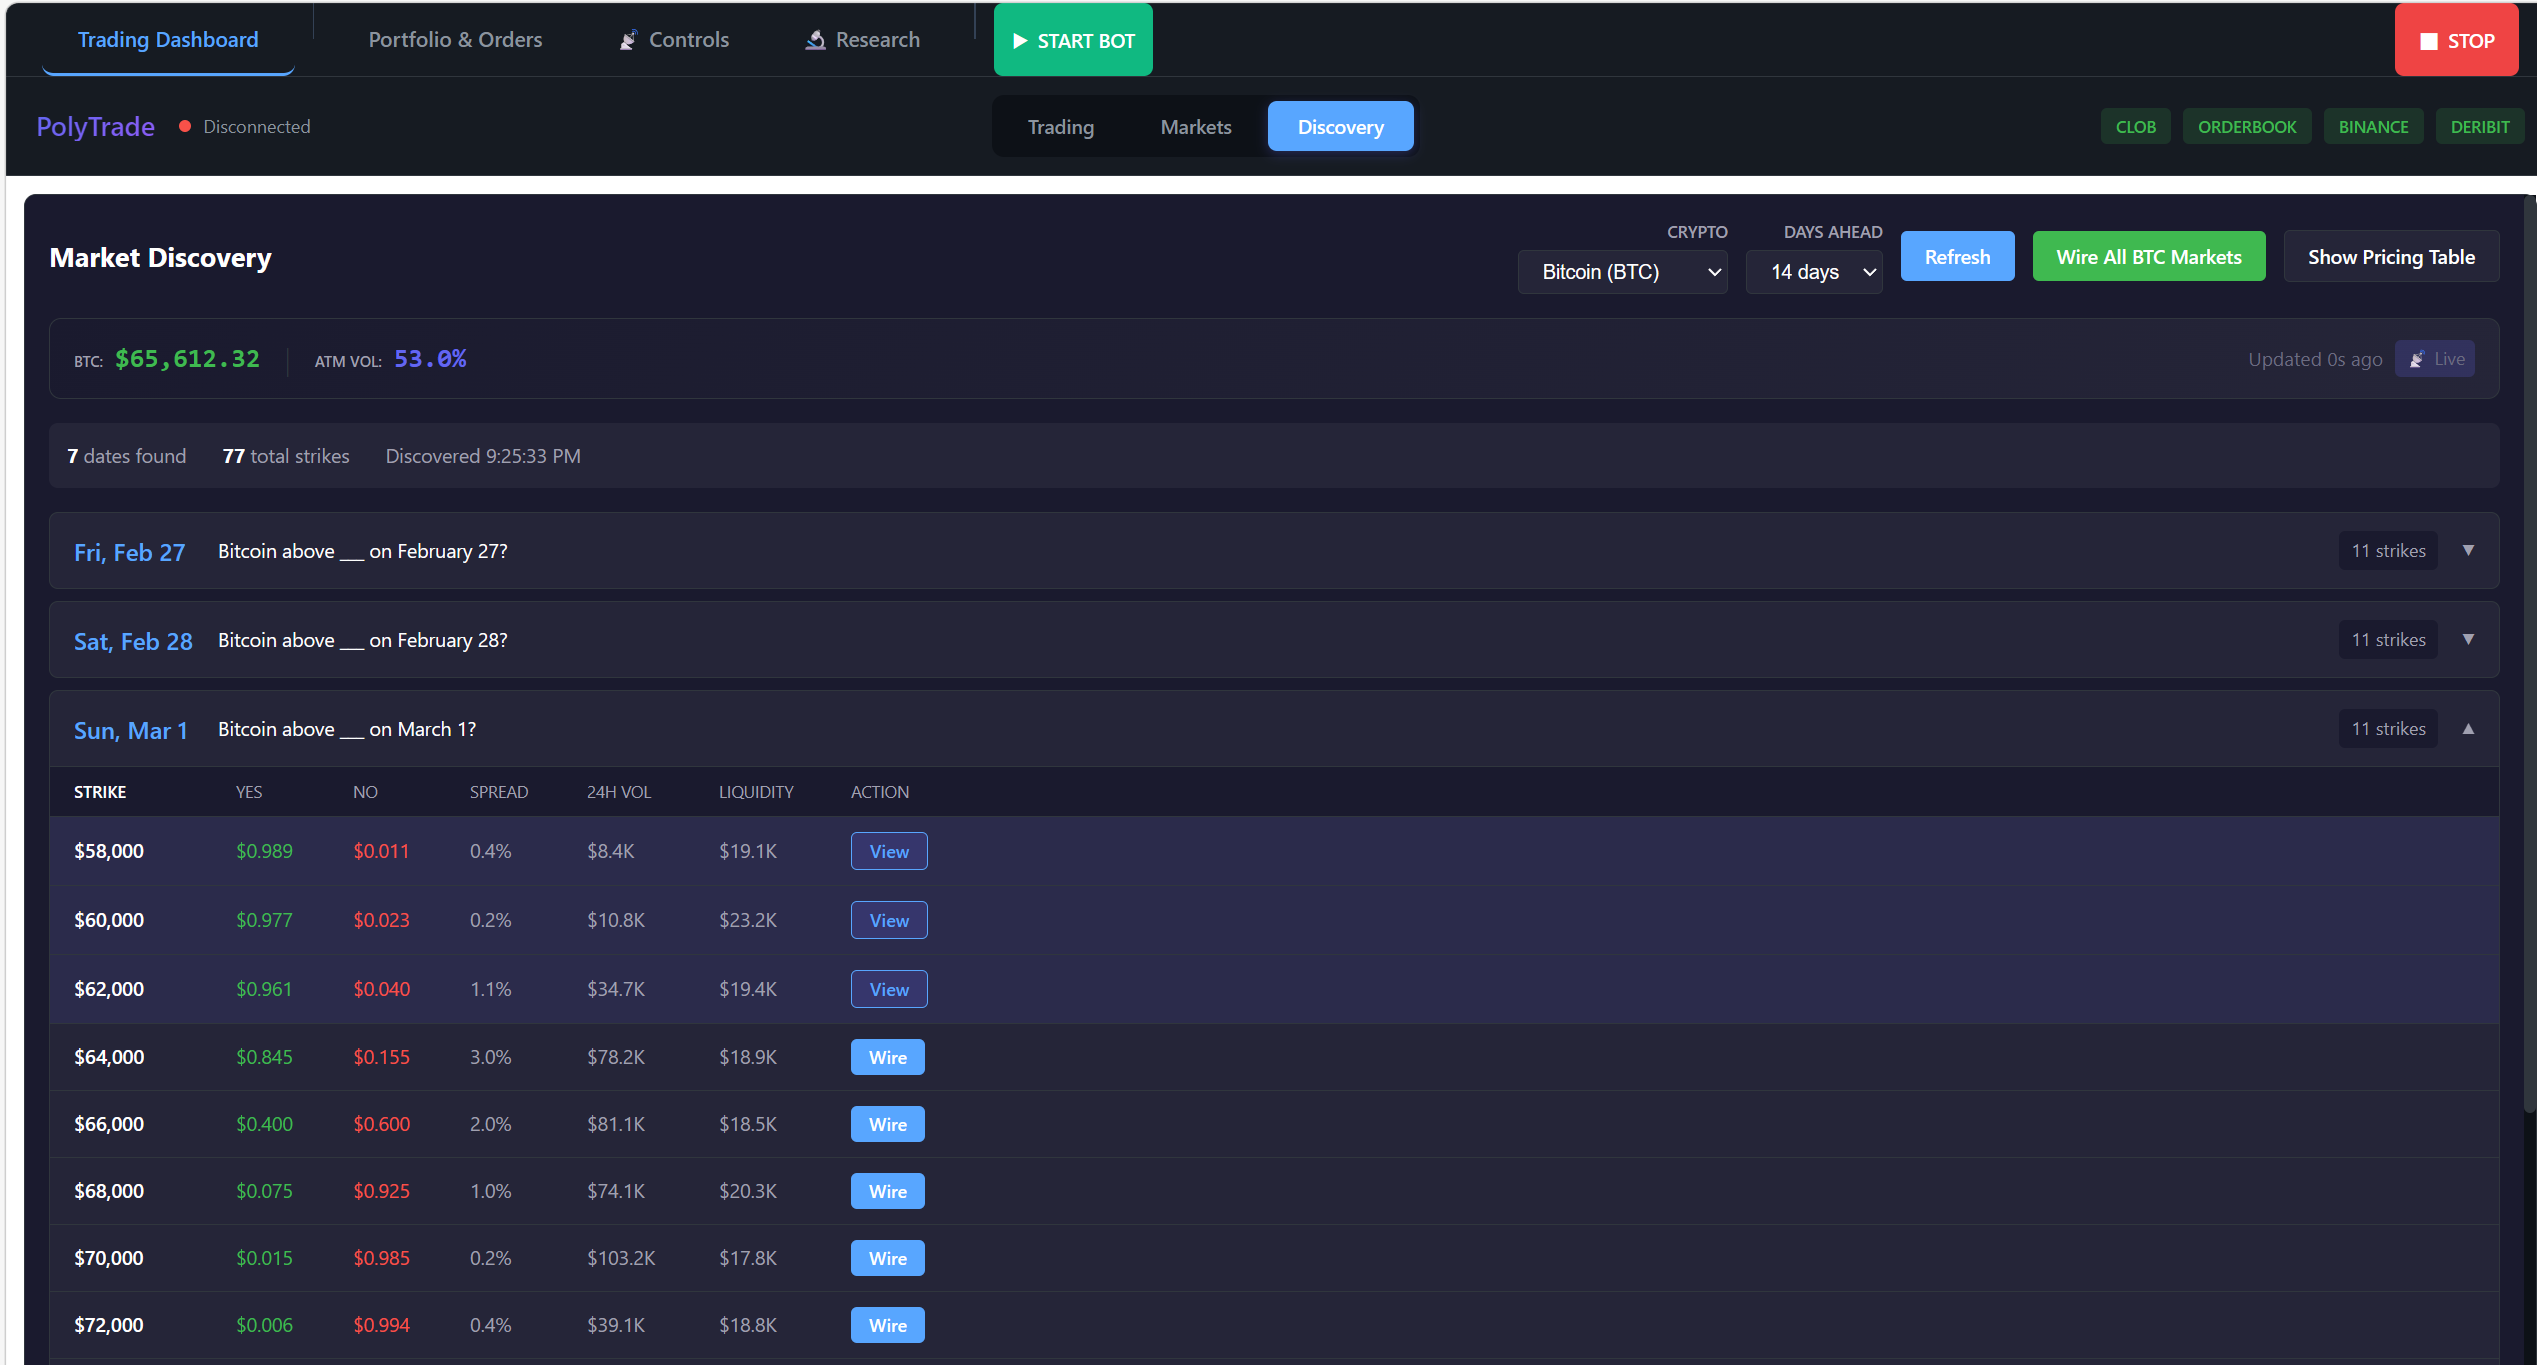This screenshot has width=2537, height=1365.
Task: Click the ORDERBOOK status badge
Action: (2247, 127)
